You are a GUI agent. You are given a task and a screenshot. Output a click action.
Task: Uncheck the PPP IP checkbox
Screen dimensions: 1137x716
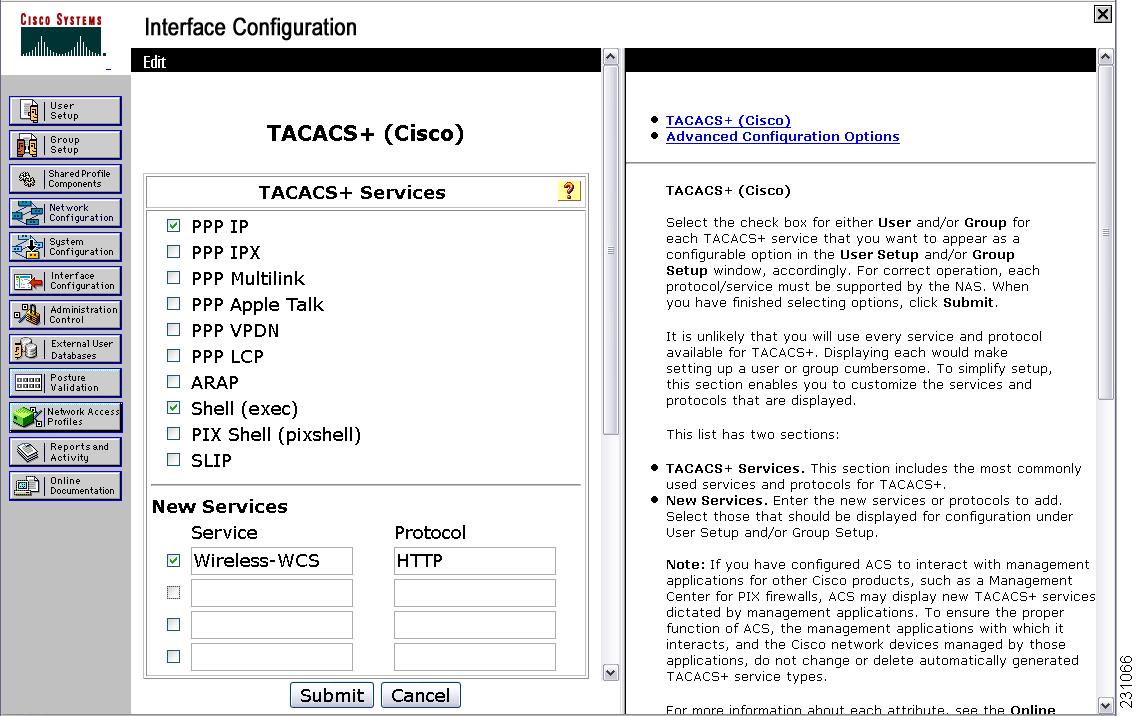point(173,226)
